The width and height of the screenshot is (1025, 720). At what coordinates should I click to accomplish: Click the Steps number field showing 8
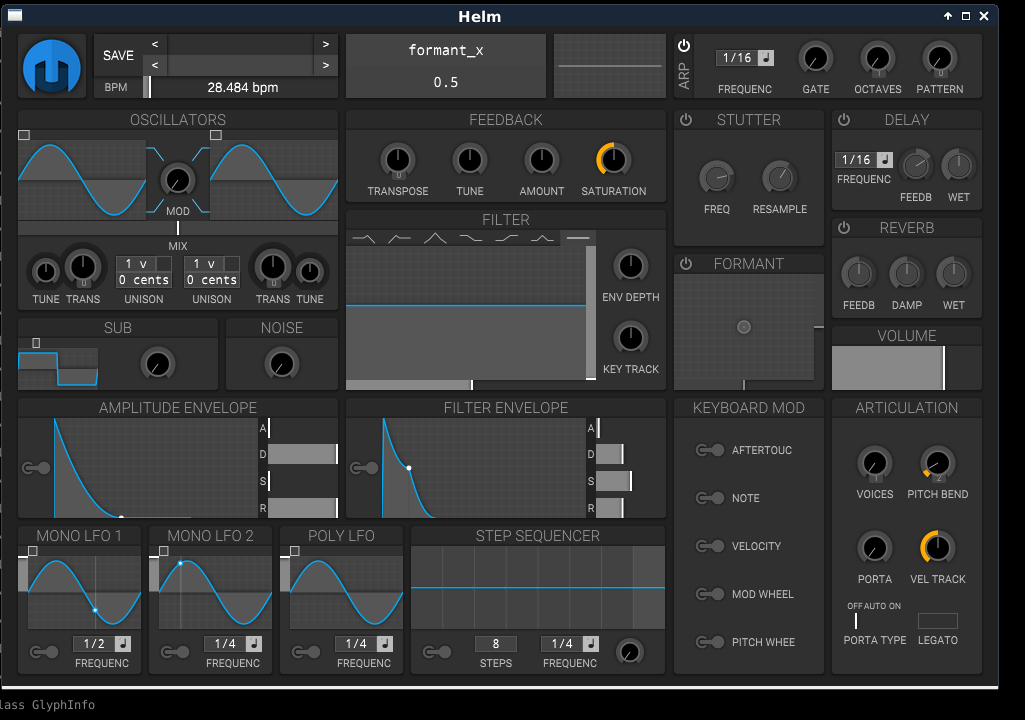pos(496,643)
